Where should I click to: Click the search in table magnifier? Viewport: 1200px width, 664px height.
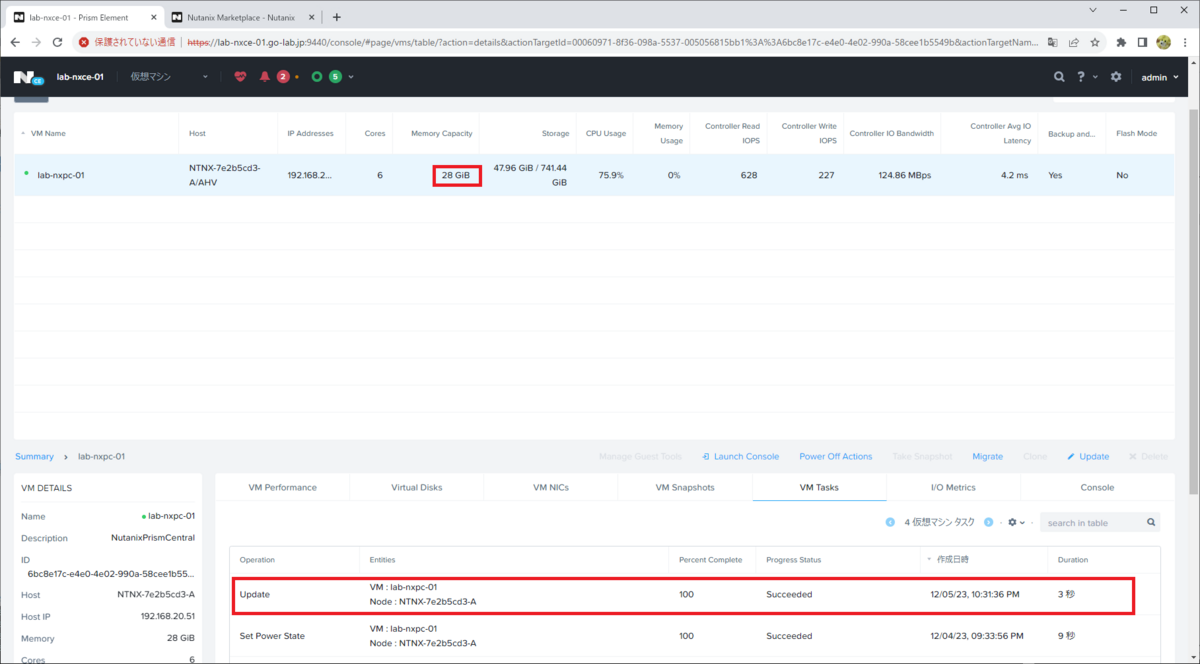click(x=1152, y=522)
